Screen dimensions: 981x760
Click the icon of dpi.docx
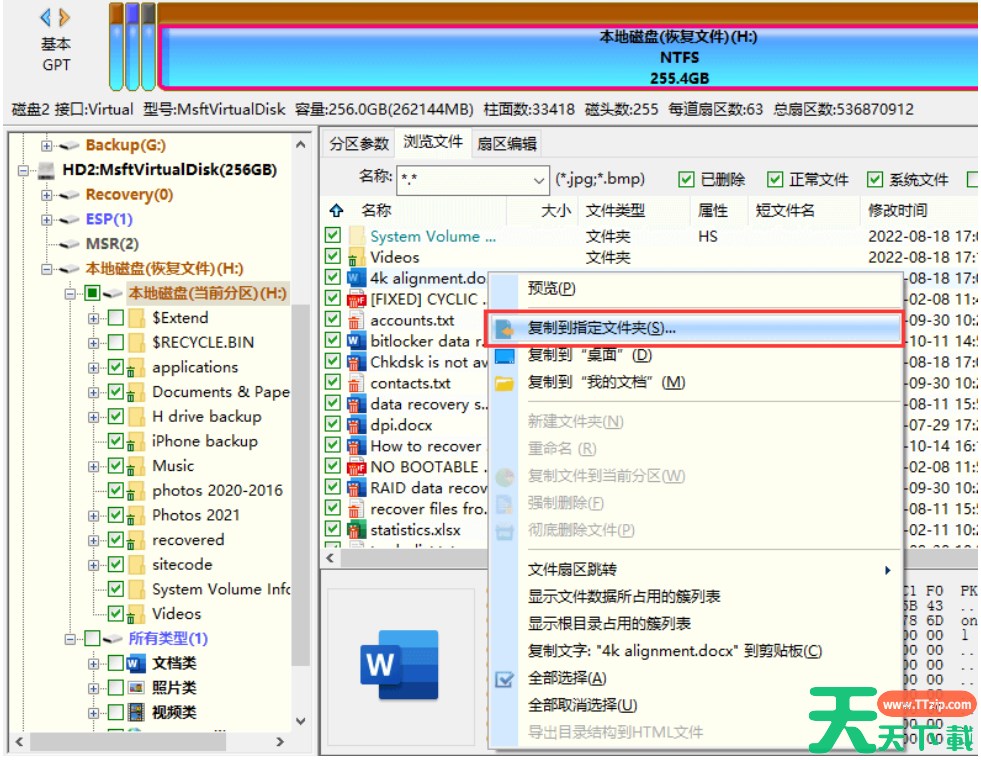[356, 425]
